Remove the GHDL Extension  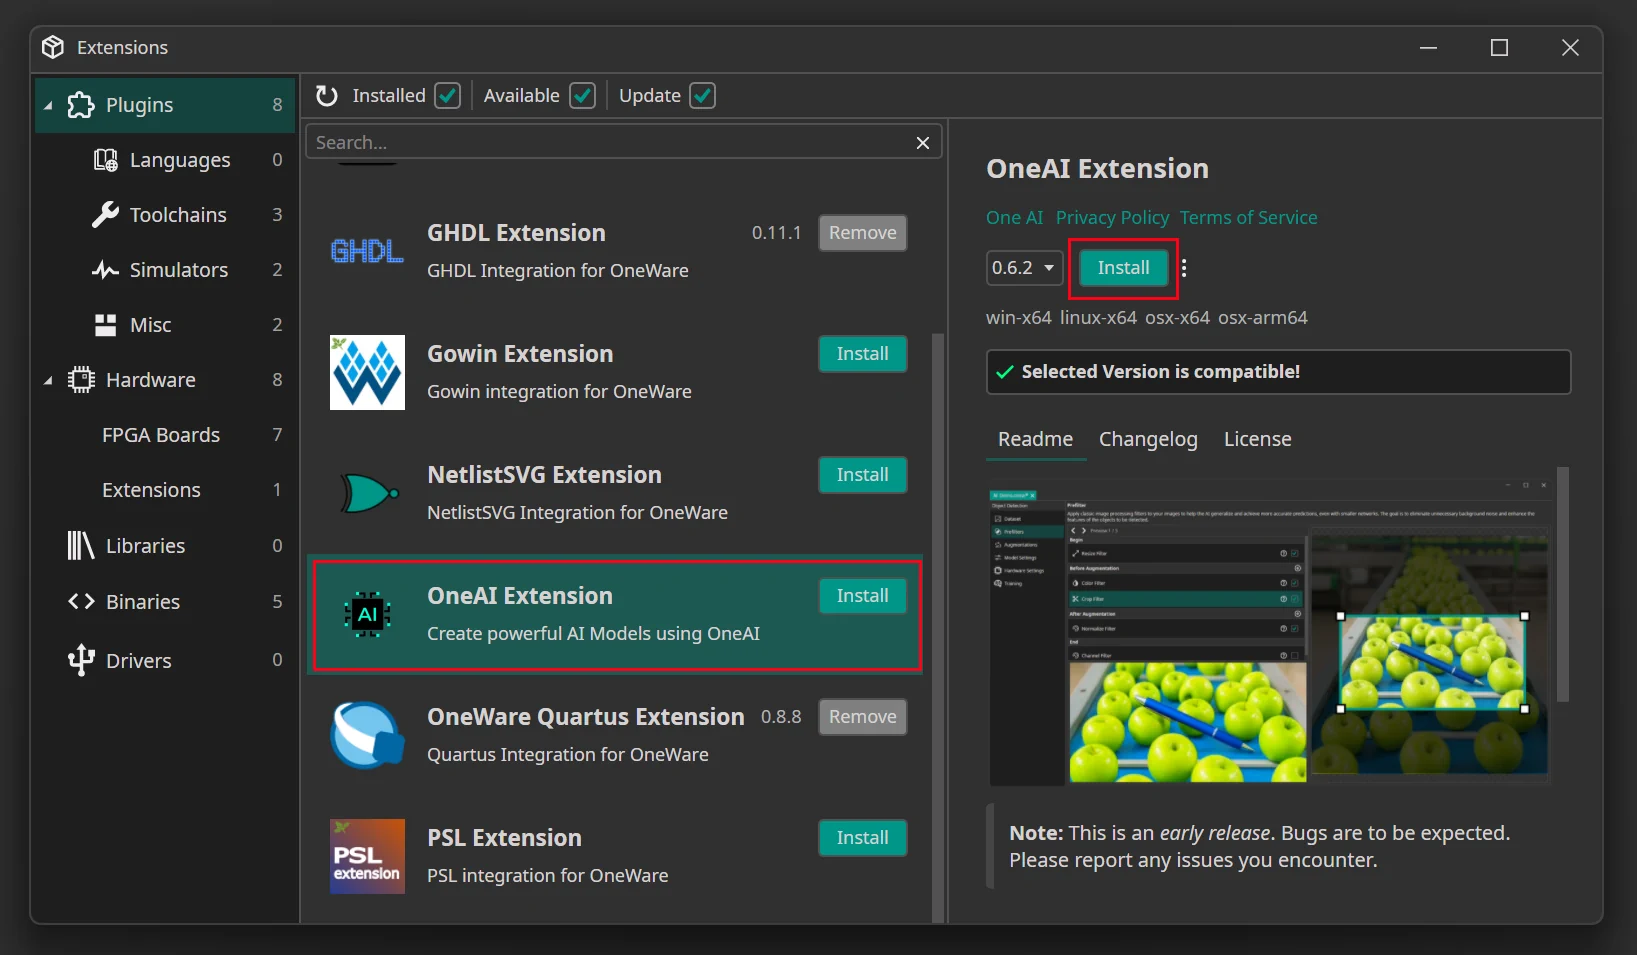tap(862, 233)
